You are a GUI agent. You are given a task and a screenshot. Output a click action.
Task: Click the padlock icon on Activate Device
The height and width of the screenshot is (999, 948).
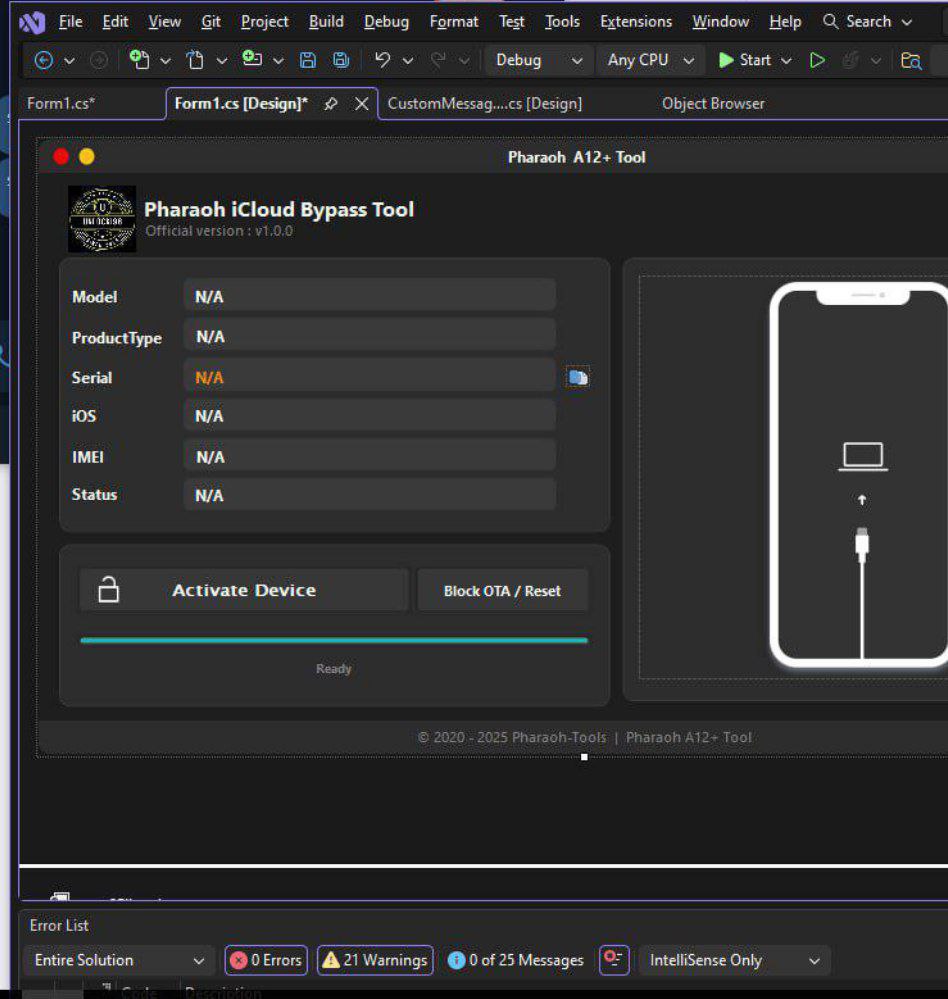108,589
